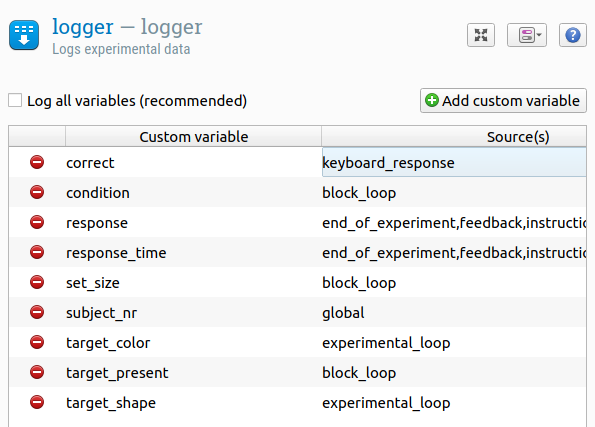Toggle the maximize view icon button
Image resolution: width=595 pixels, height=427 pixels.
[481, 35]
